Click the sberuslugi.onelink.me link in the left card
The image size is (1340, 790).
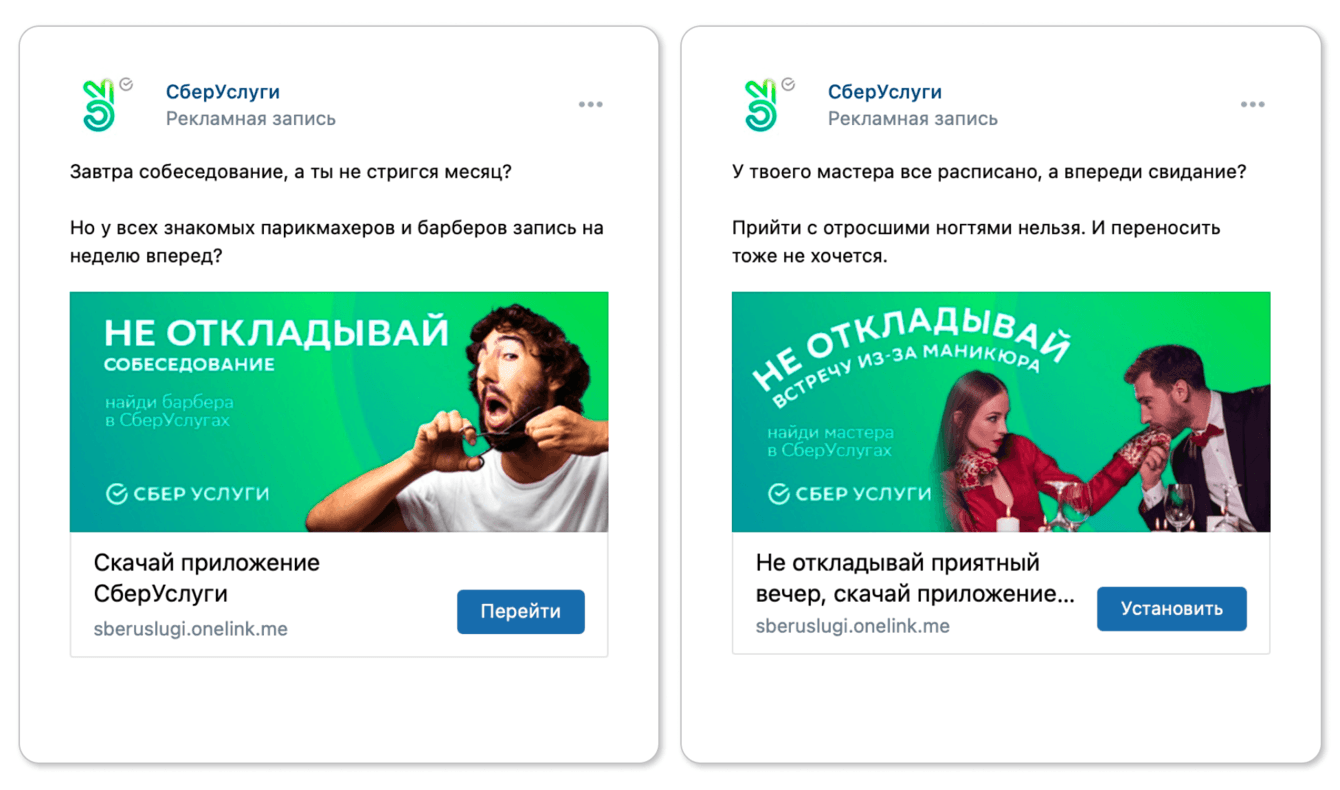pyautogui.click(x=190, y=629)
